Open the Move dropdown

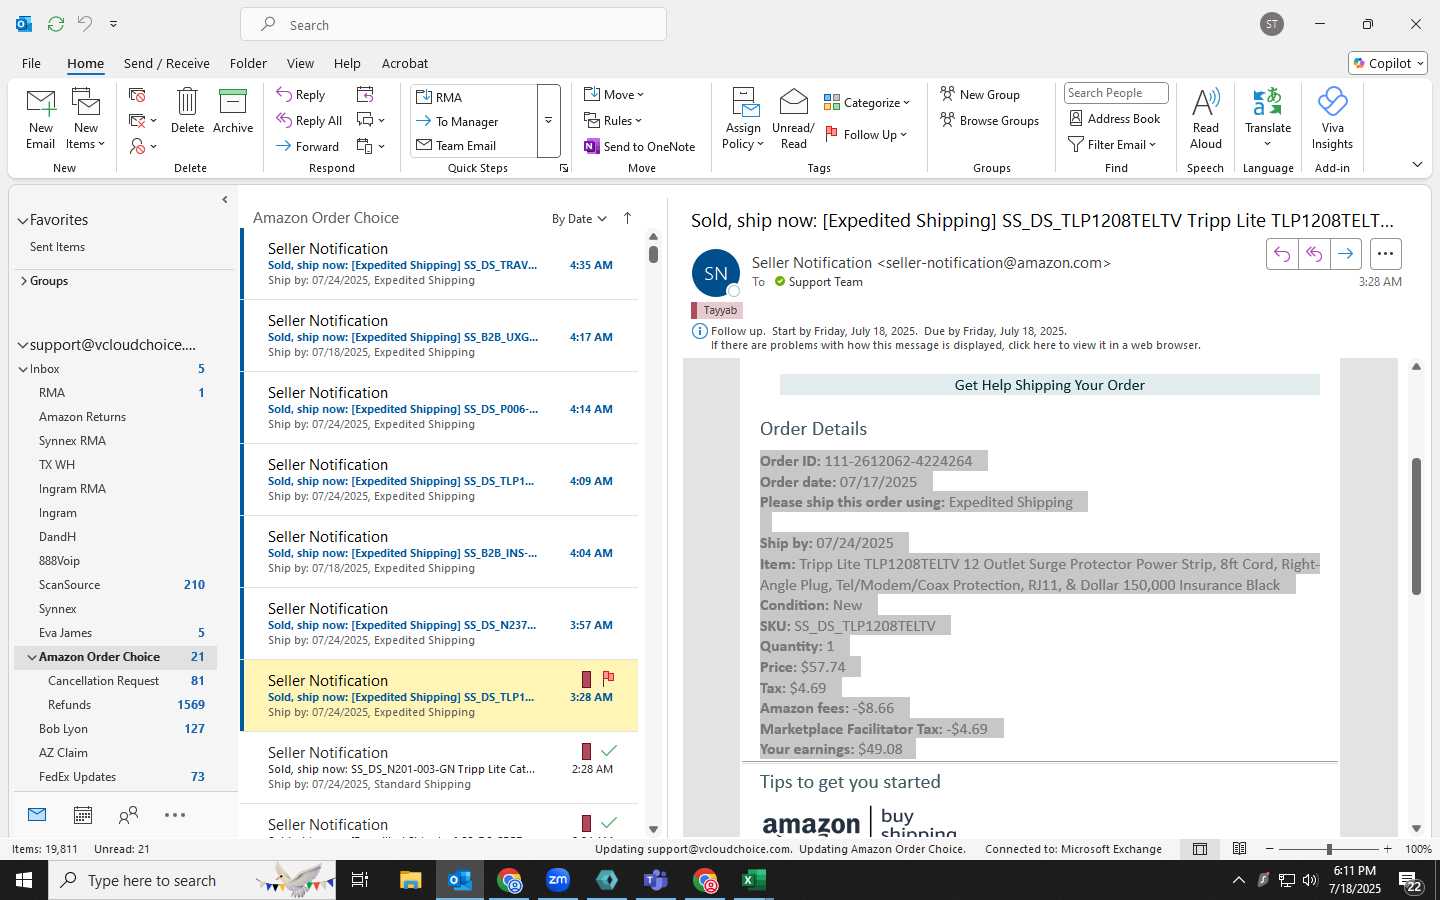(x=614, y=95)
